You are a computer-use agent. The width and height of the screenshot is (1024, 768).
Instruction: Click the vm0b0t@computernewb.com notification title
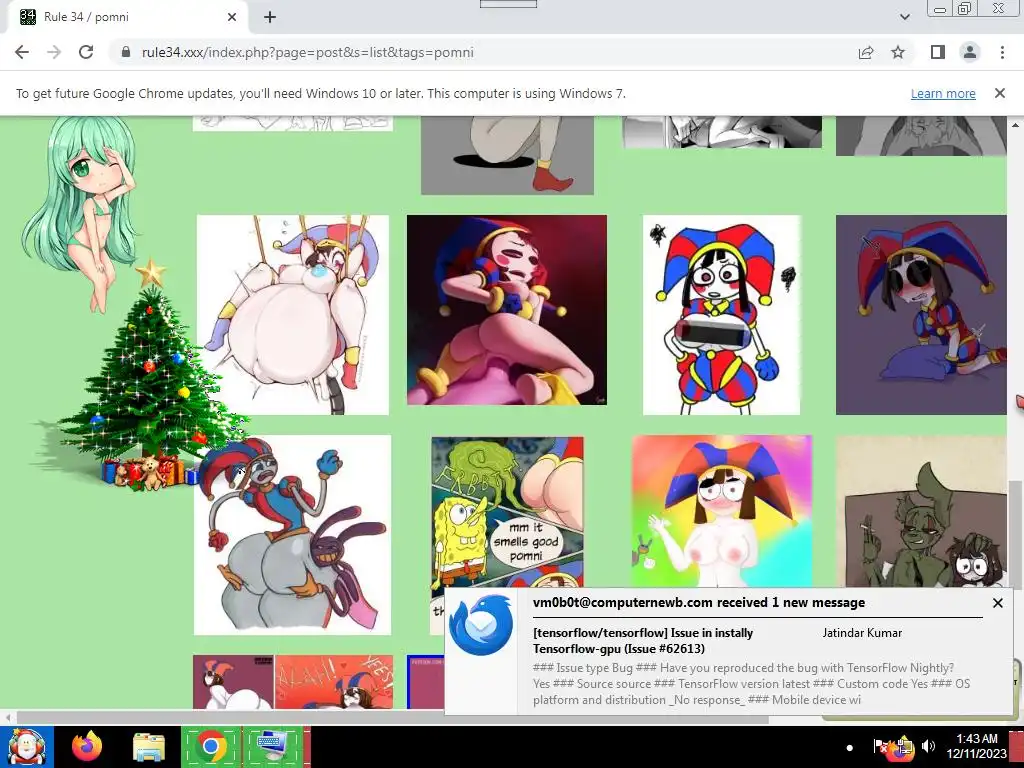[x=699, y=602]
